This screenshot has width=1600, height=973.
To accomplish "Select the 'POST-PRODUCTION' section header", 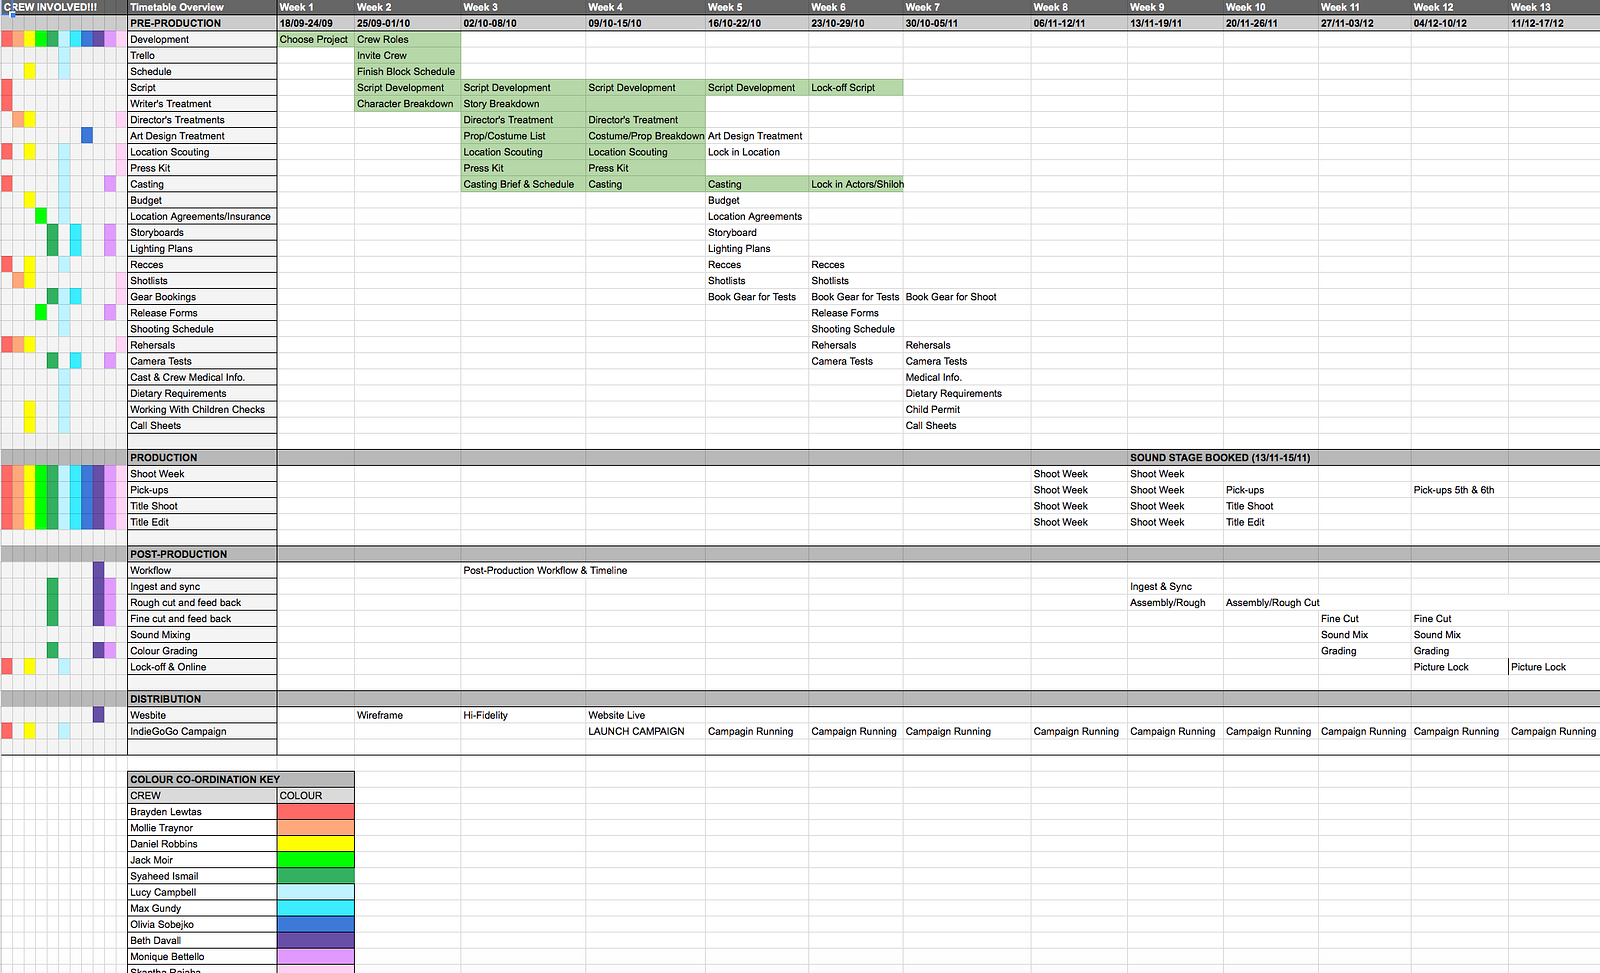I will coord(202,554).
